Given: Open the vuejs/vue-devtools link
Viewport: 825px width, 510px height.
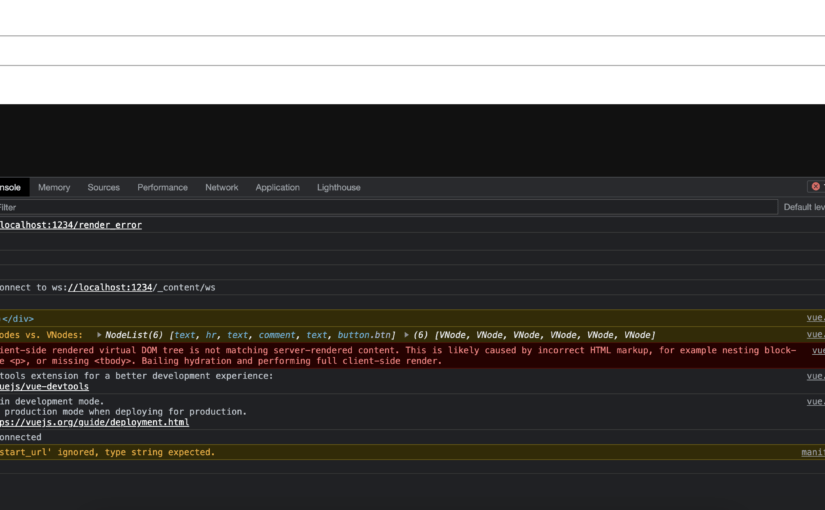Looking at the screenshot, I should coord(44,386).
